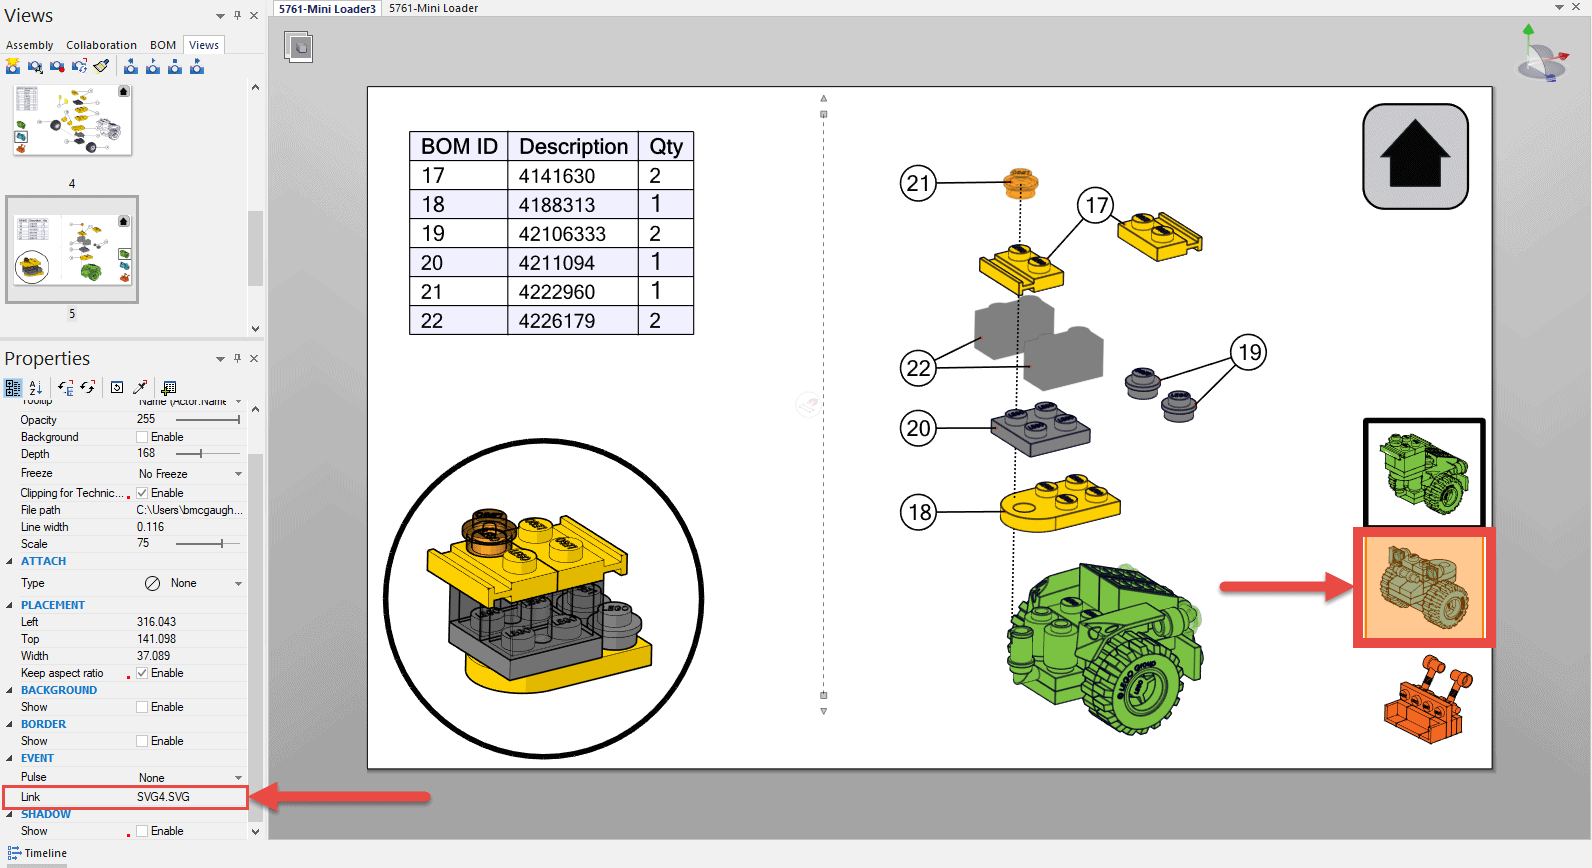Pin the Properties panel
Viewport: 1592px width, 868px height.
(237, 358)
